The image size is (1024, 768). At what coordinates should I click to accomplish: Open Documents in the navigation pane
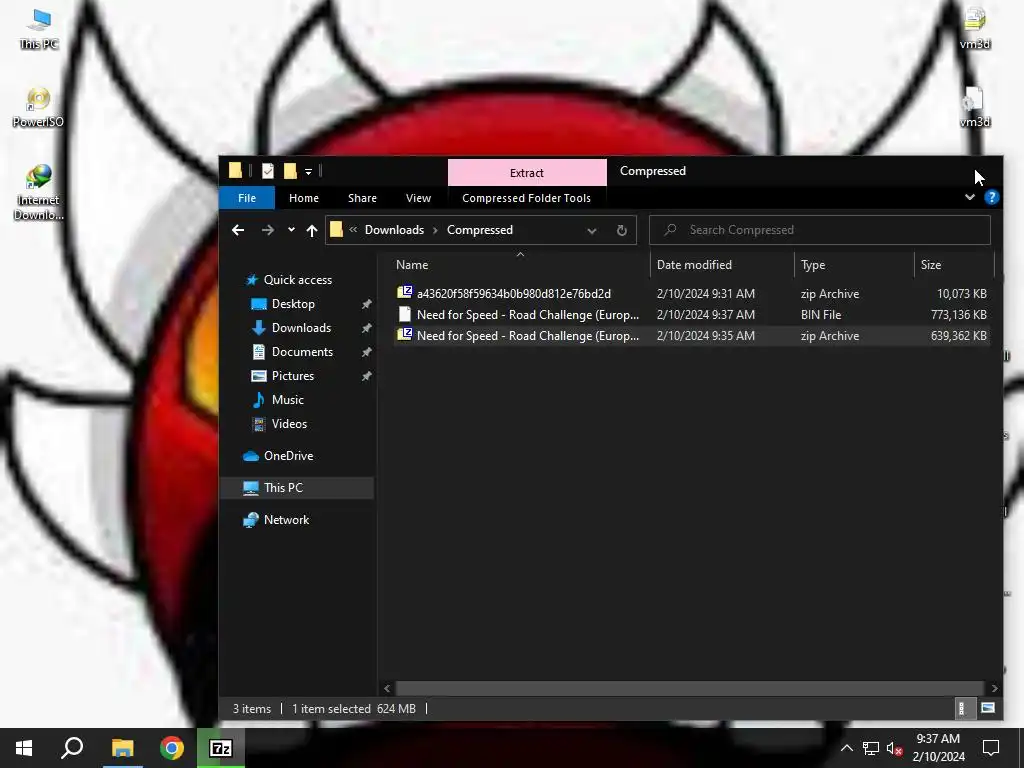point(302,352)
